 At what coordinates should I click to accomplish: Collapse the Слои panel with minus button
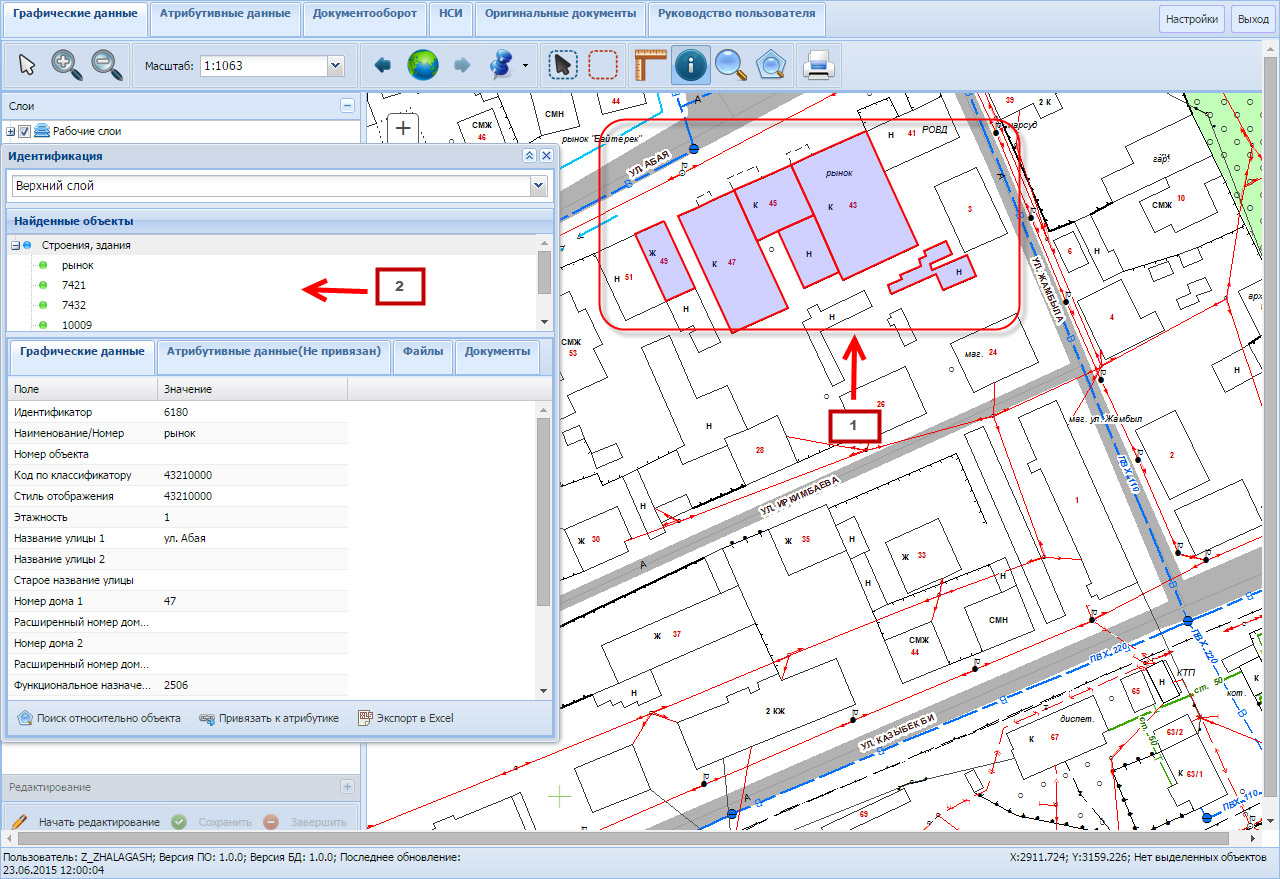tap(347, 106)
